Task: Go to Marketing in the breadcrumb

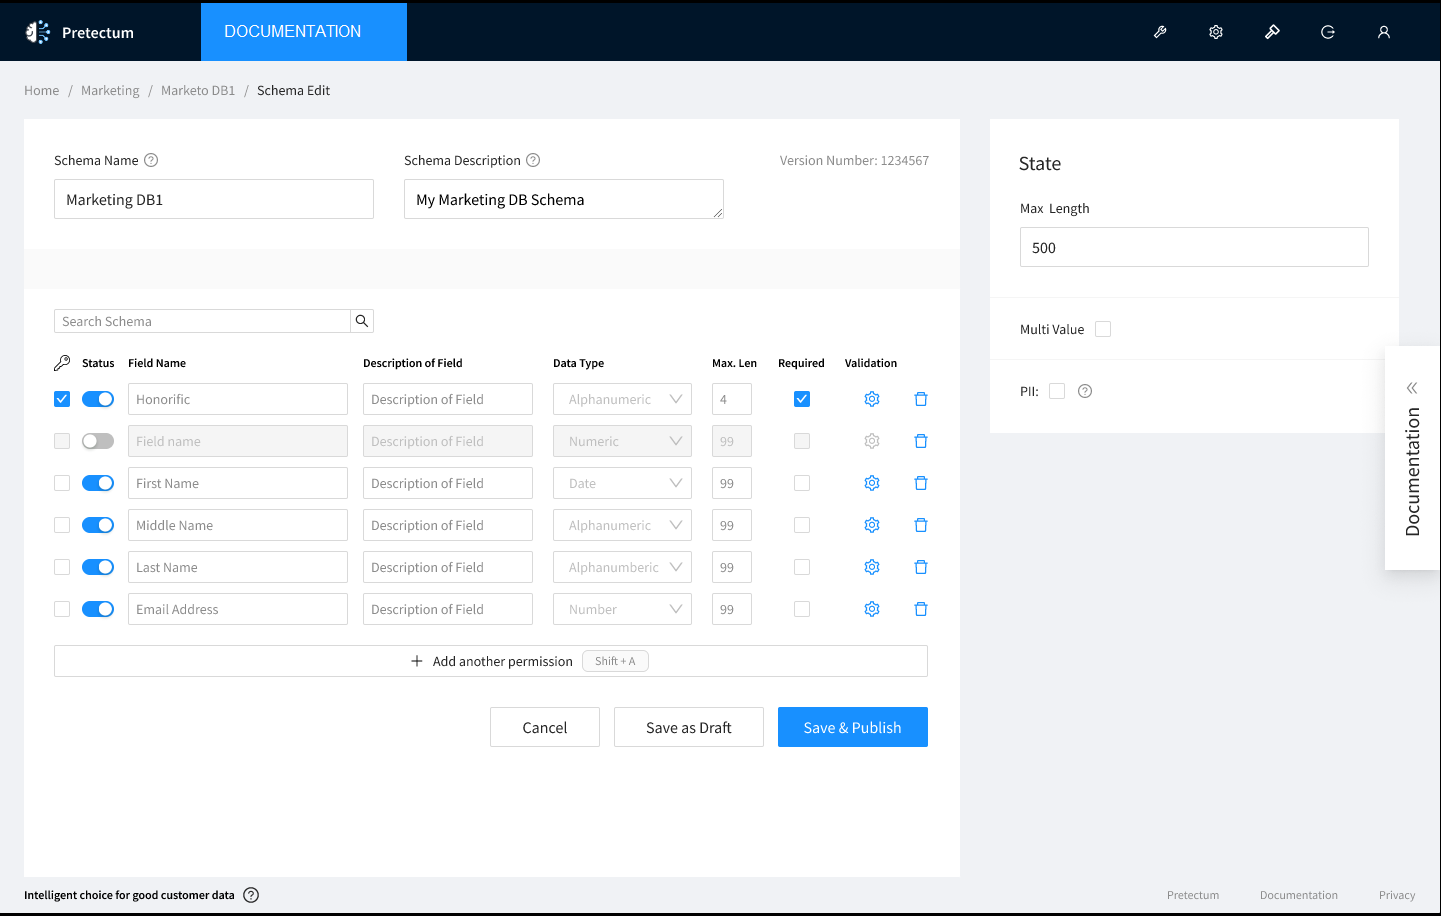Action: coord(110,90)
